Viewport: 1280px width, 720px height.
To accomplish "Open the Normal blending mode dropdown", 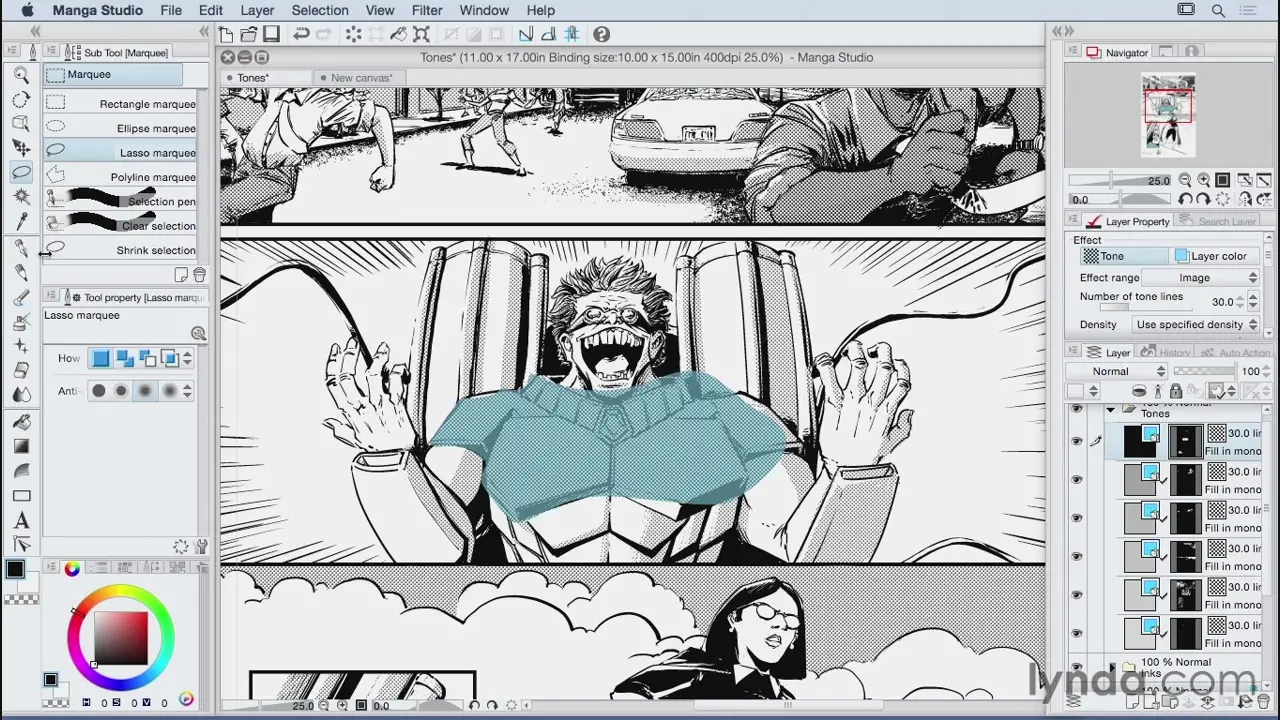I will [1117, 371].
